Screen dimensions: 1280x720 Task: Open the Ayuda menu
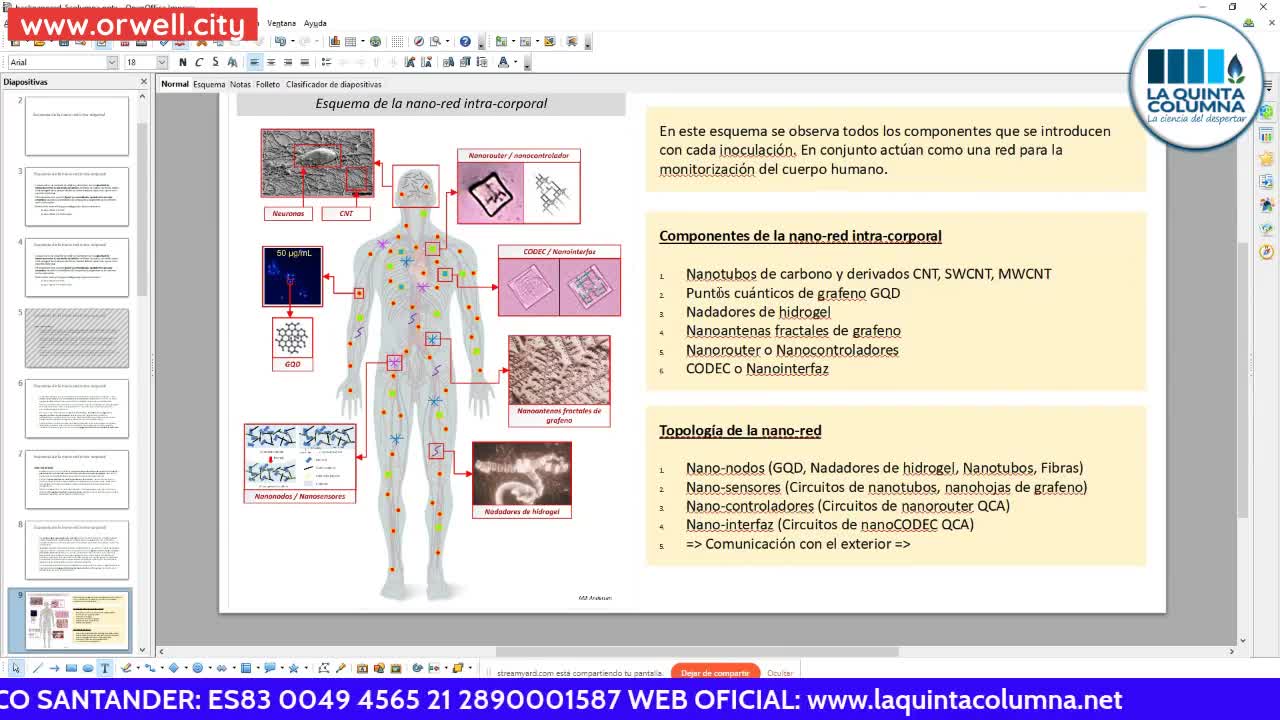coord(315,22)
